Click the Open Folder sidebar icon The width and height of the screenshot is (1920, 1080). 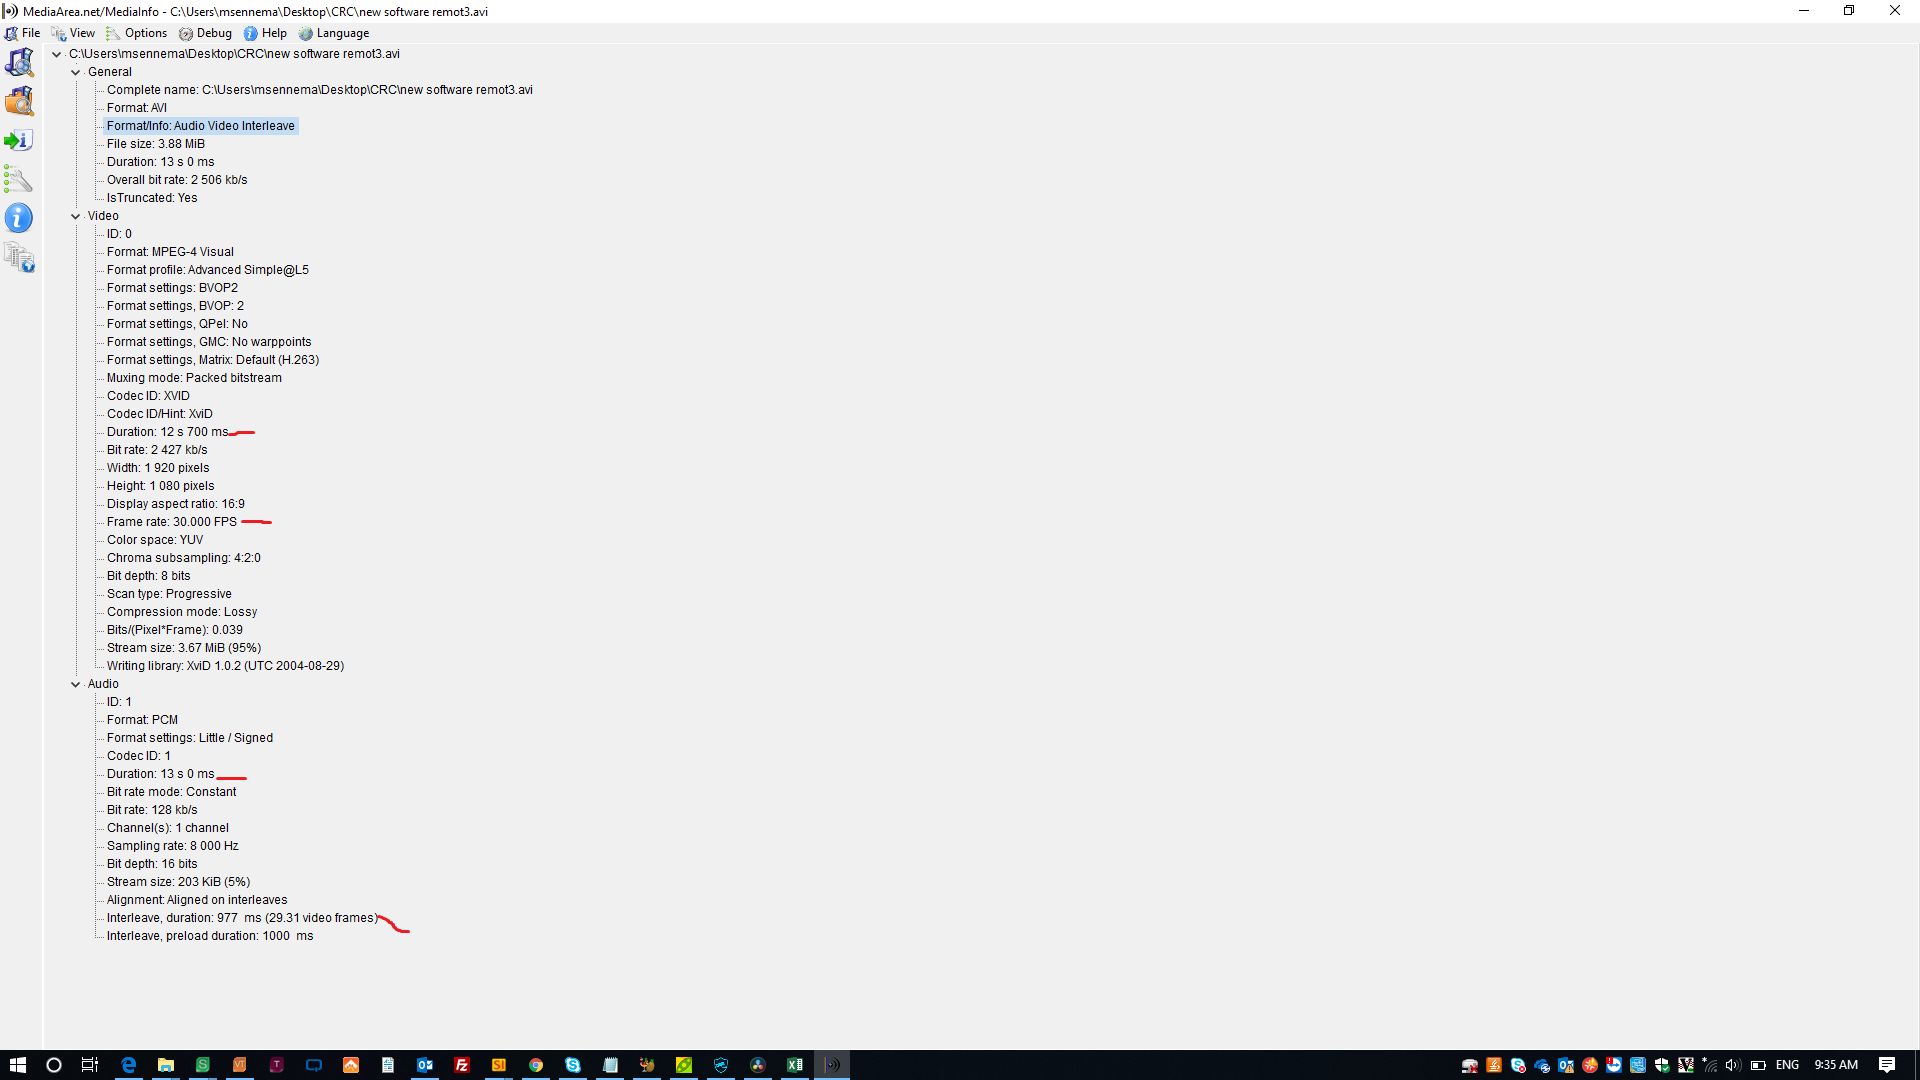[x=19, y=101]
